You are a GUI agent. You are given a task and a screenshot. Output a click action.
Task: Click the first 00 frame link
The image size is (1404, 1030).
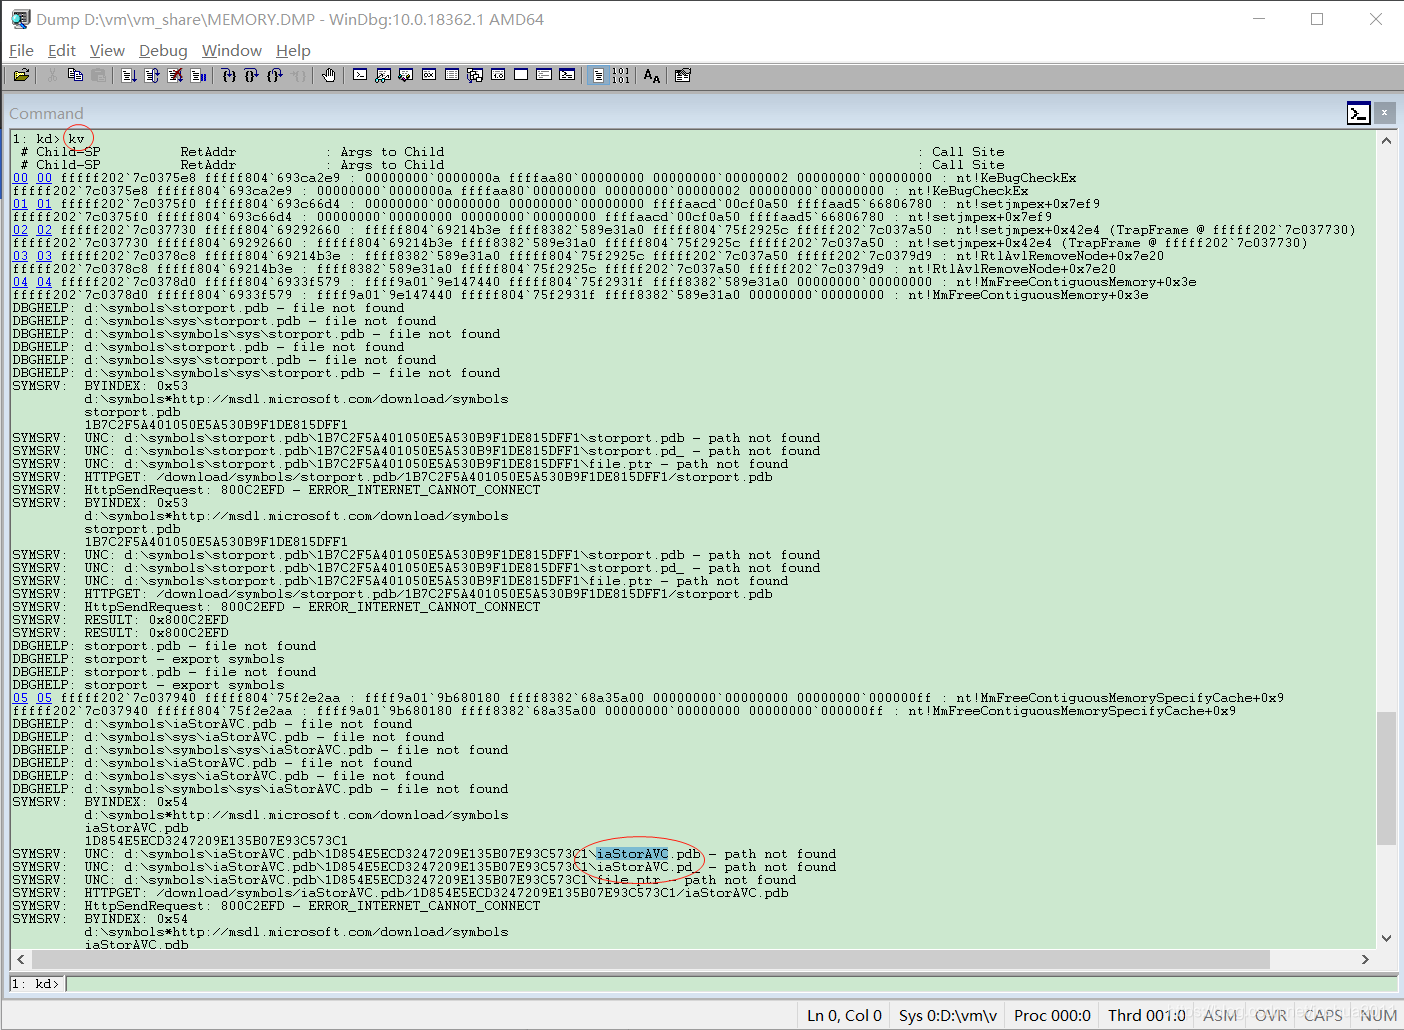20,178
